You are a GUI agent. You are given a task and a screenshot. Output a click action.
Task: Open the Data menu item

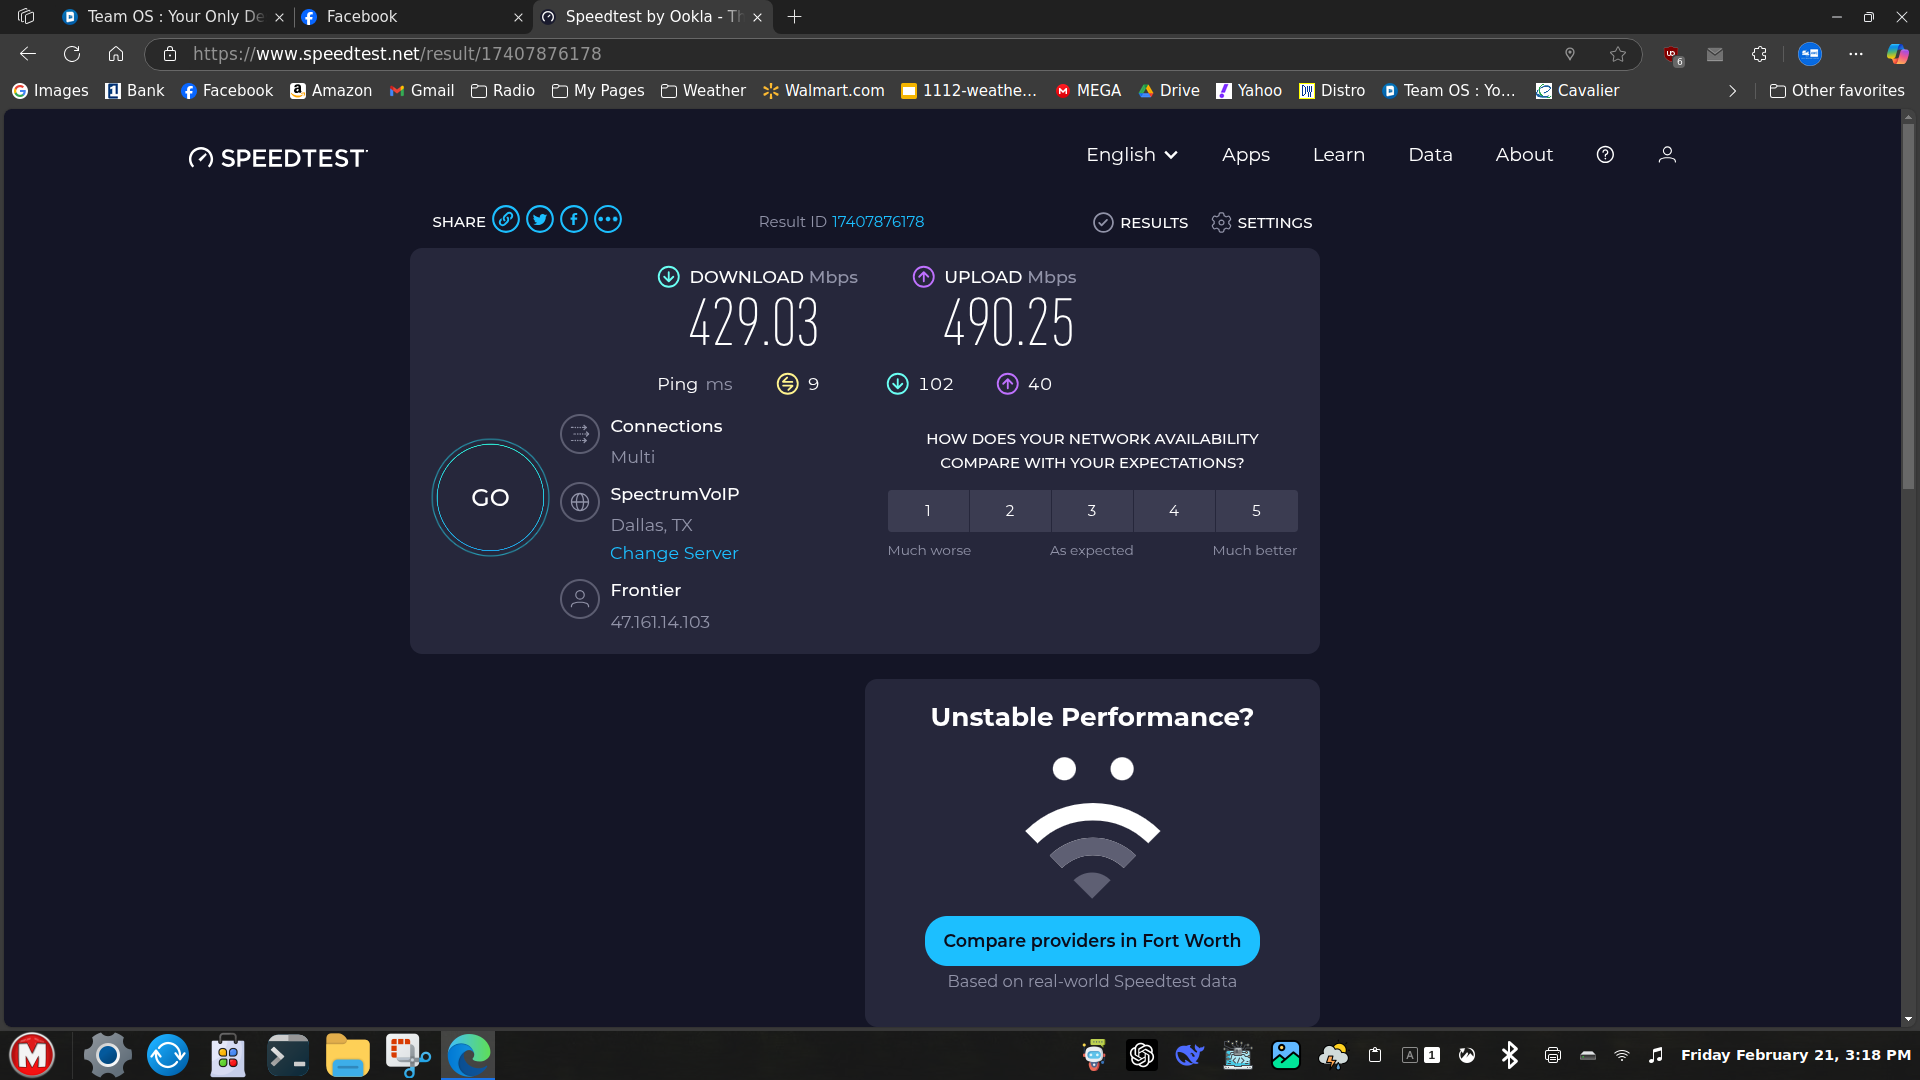pyautogui.click(x=1430, y=155)
